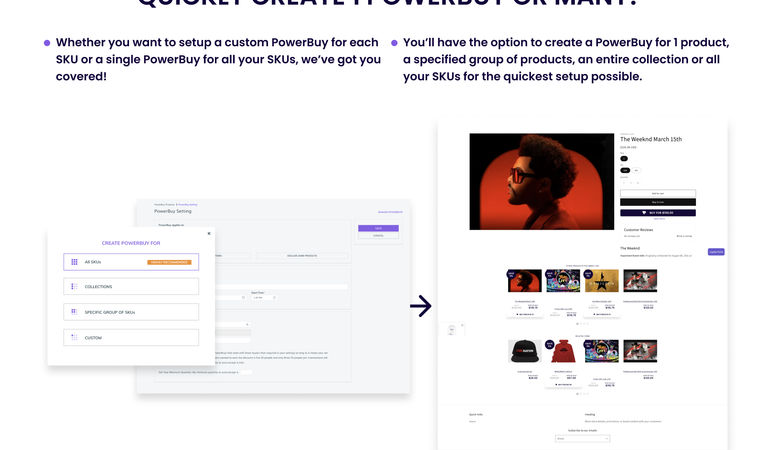Close the Create PowerBuy For dialog
Image resolution: width=775 pixels, height=450 pixels.
pyautogui.click(x=209, y=233)
